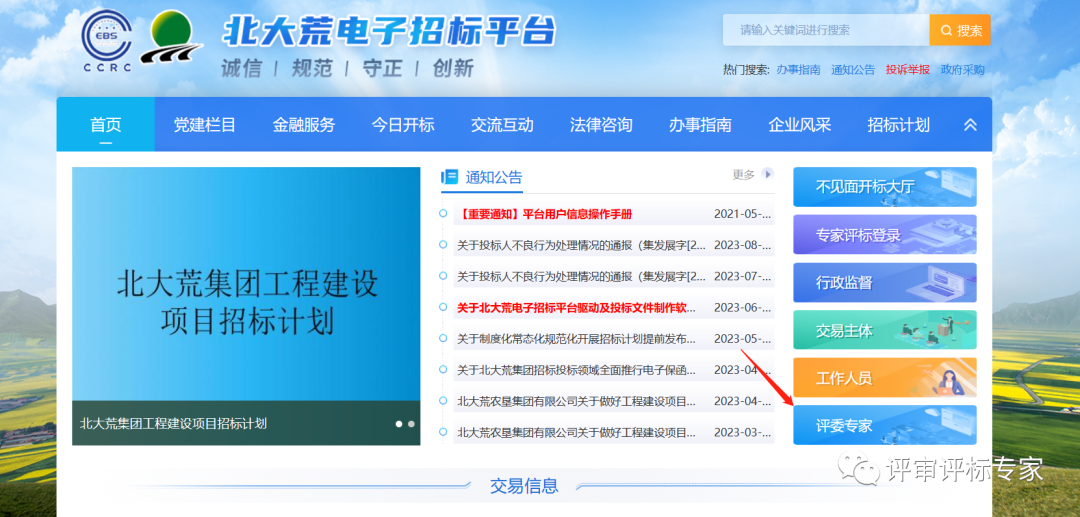Select the first carousel dot
1080x517 pixels.
coord(399,424)
